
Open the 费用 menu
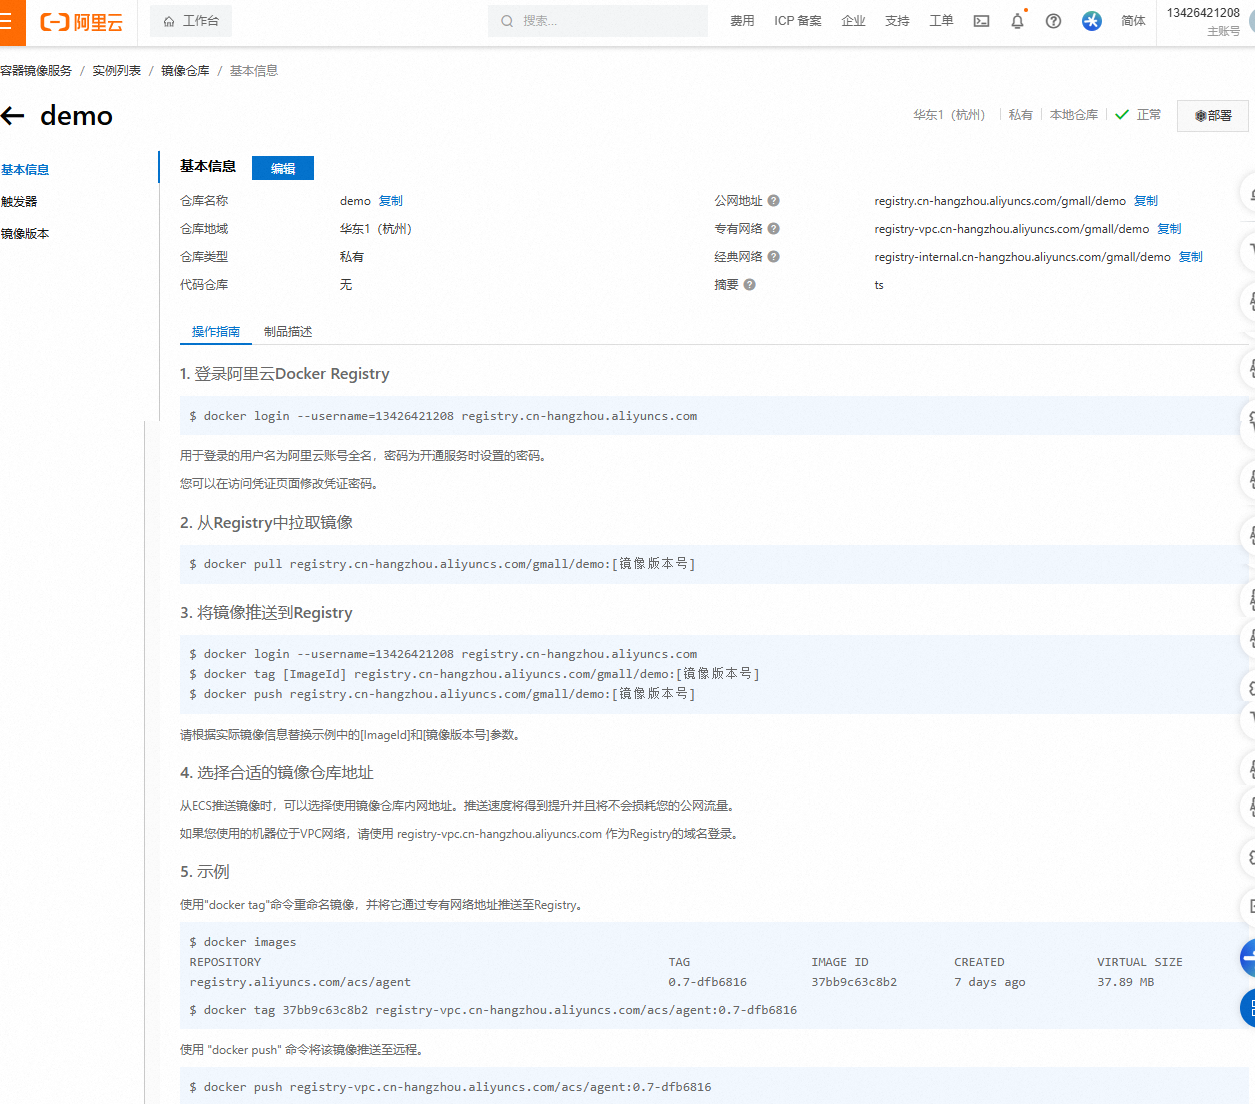742,21
